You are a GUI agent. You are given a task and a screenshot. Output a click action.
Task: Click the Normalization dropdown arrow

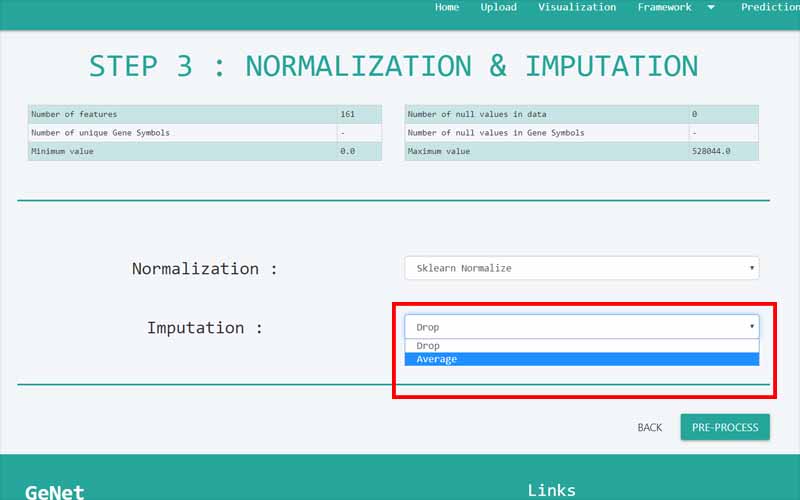pos(751,268)
